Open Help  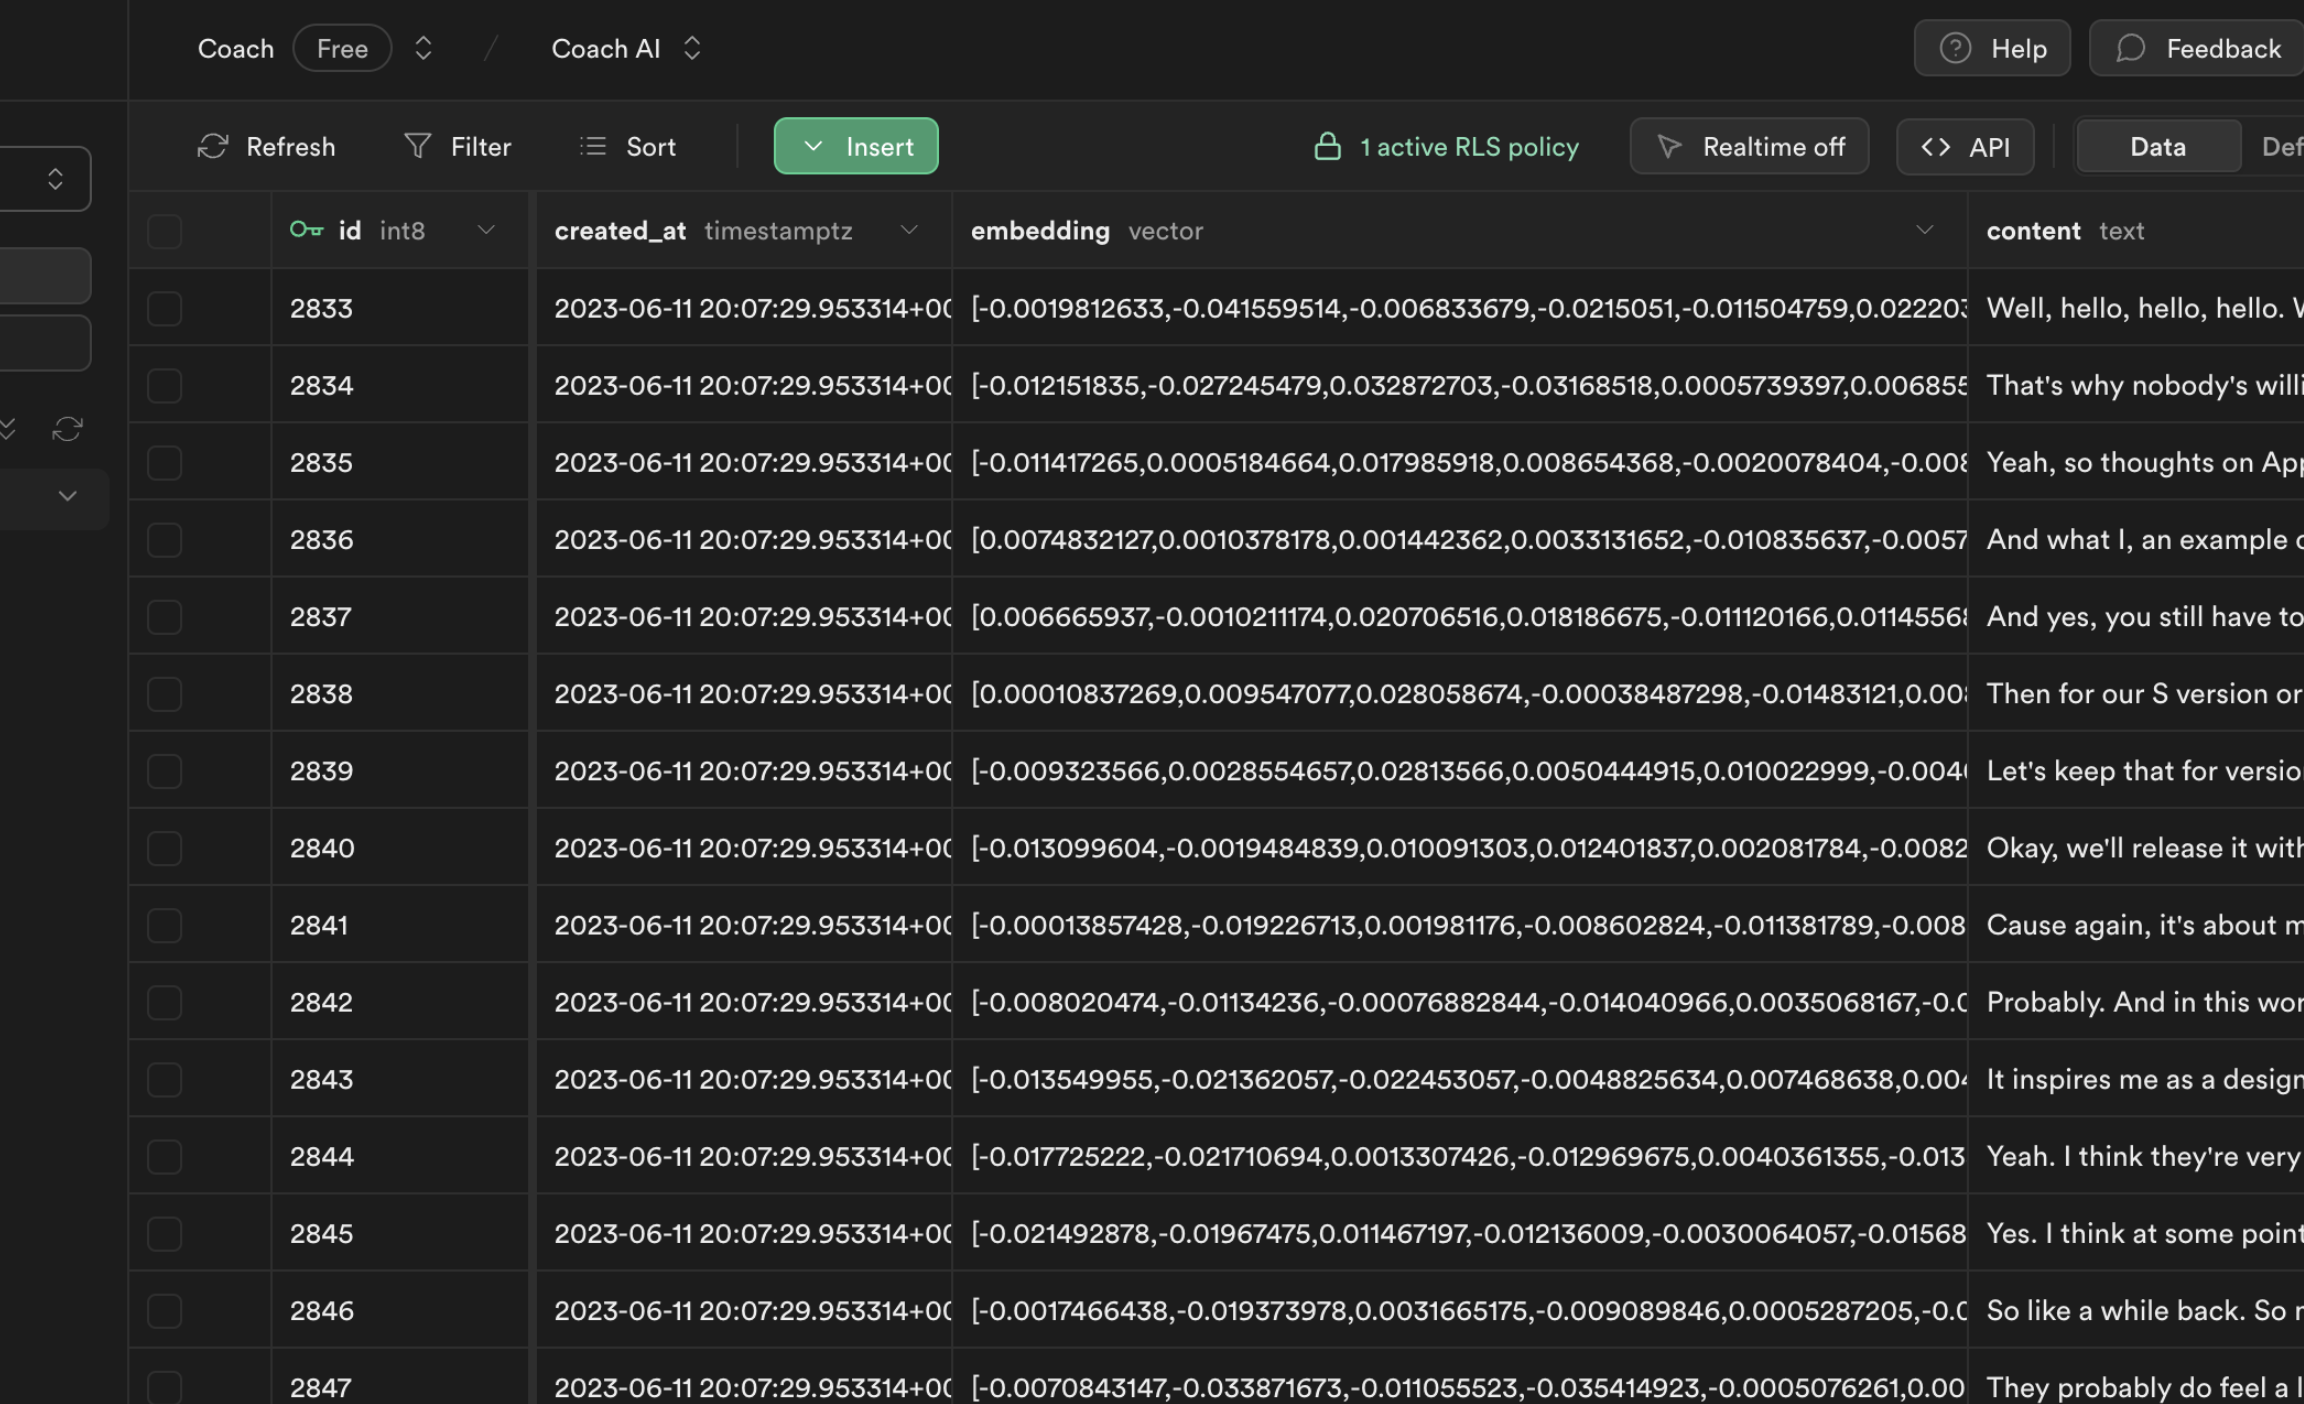point(1991,47)
